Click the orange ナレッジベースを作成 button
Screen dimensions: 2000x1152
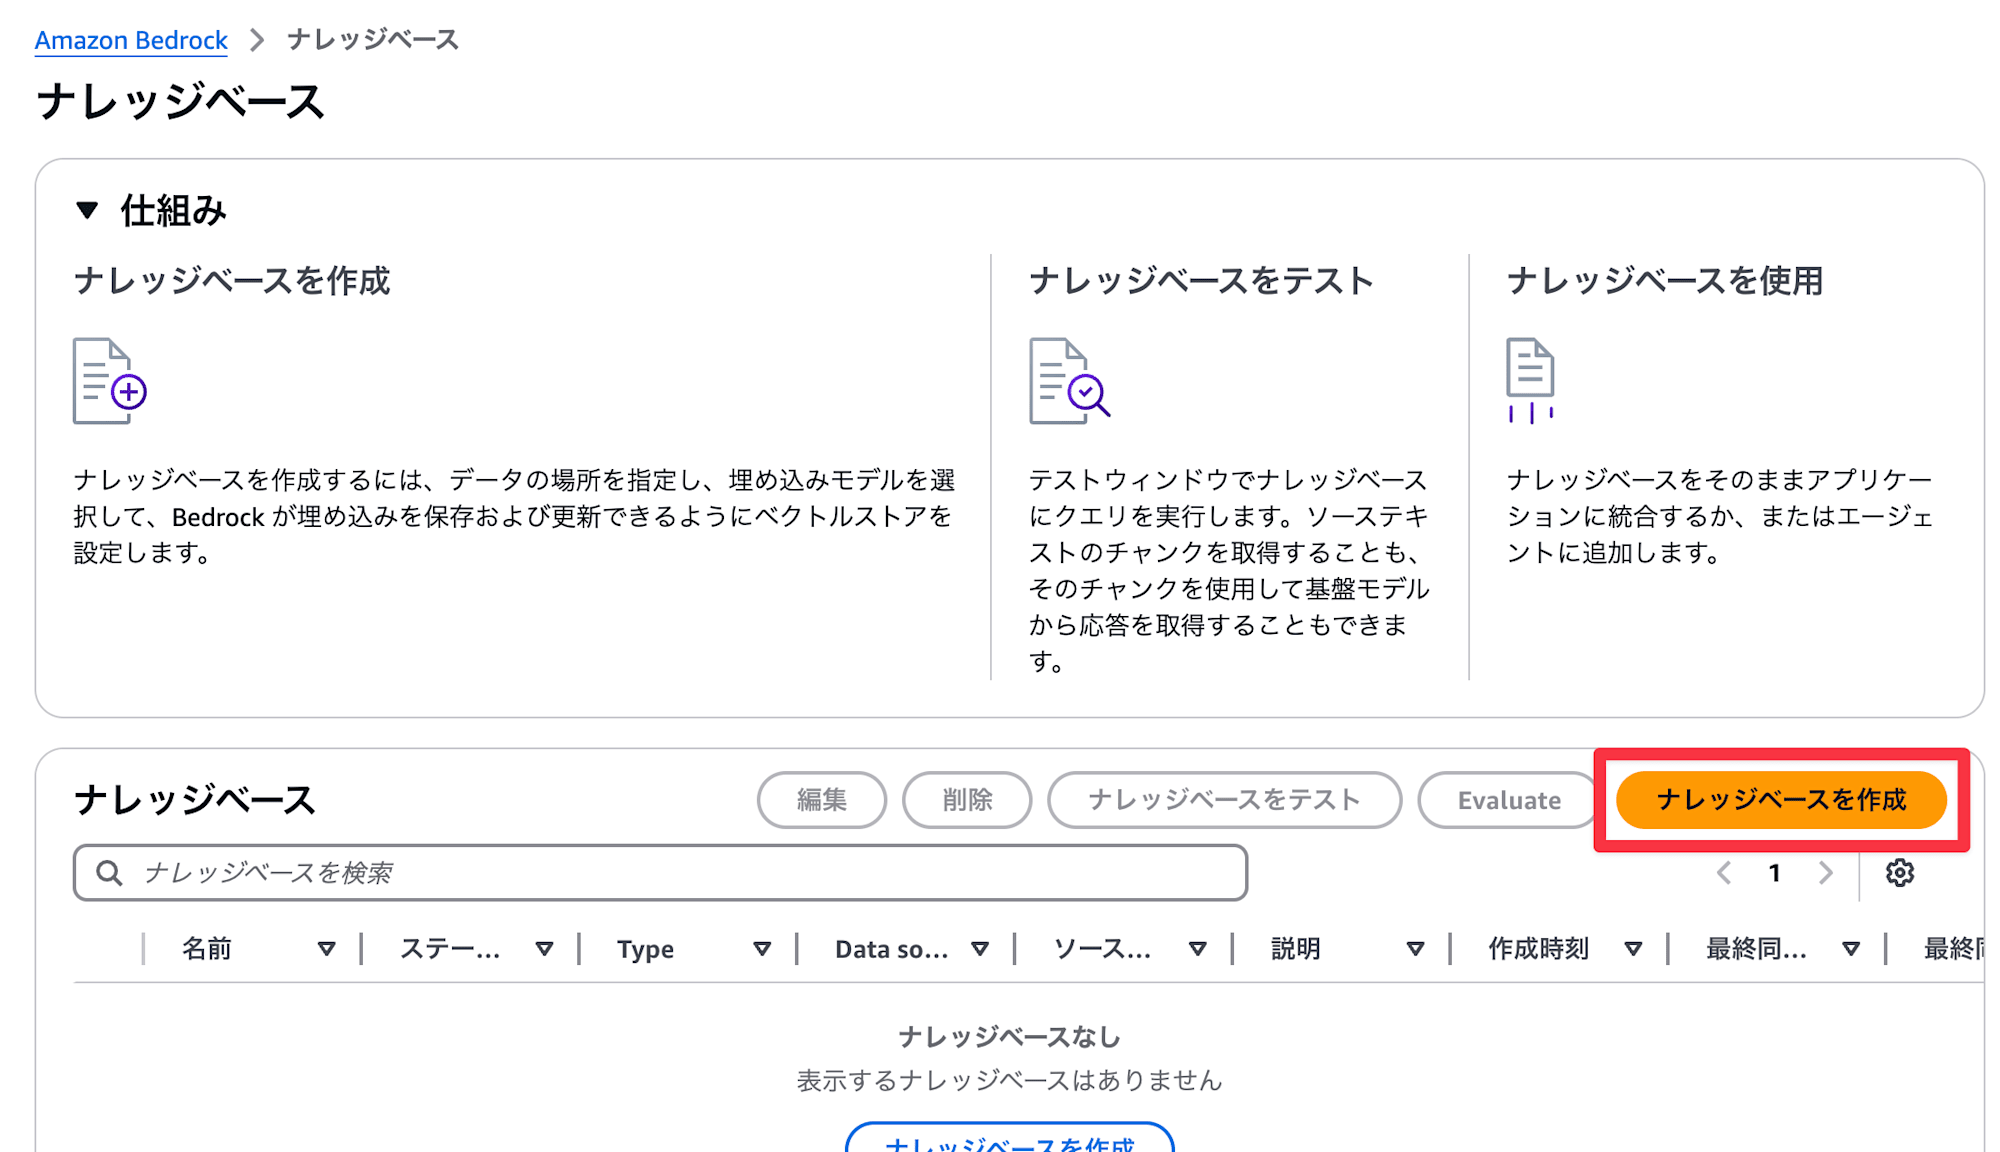pos(1781,800)
